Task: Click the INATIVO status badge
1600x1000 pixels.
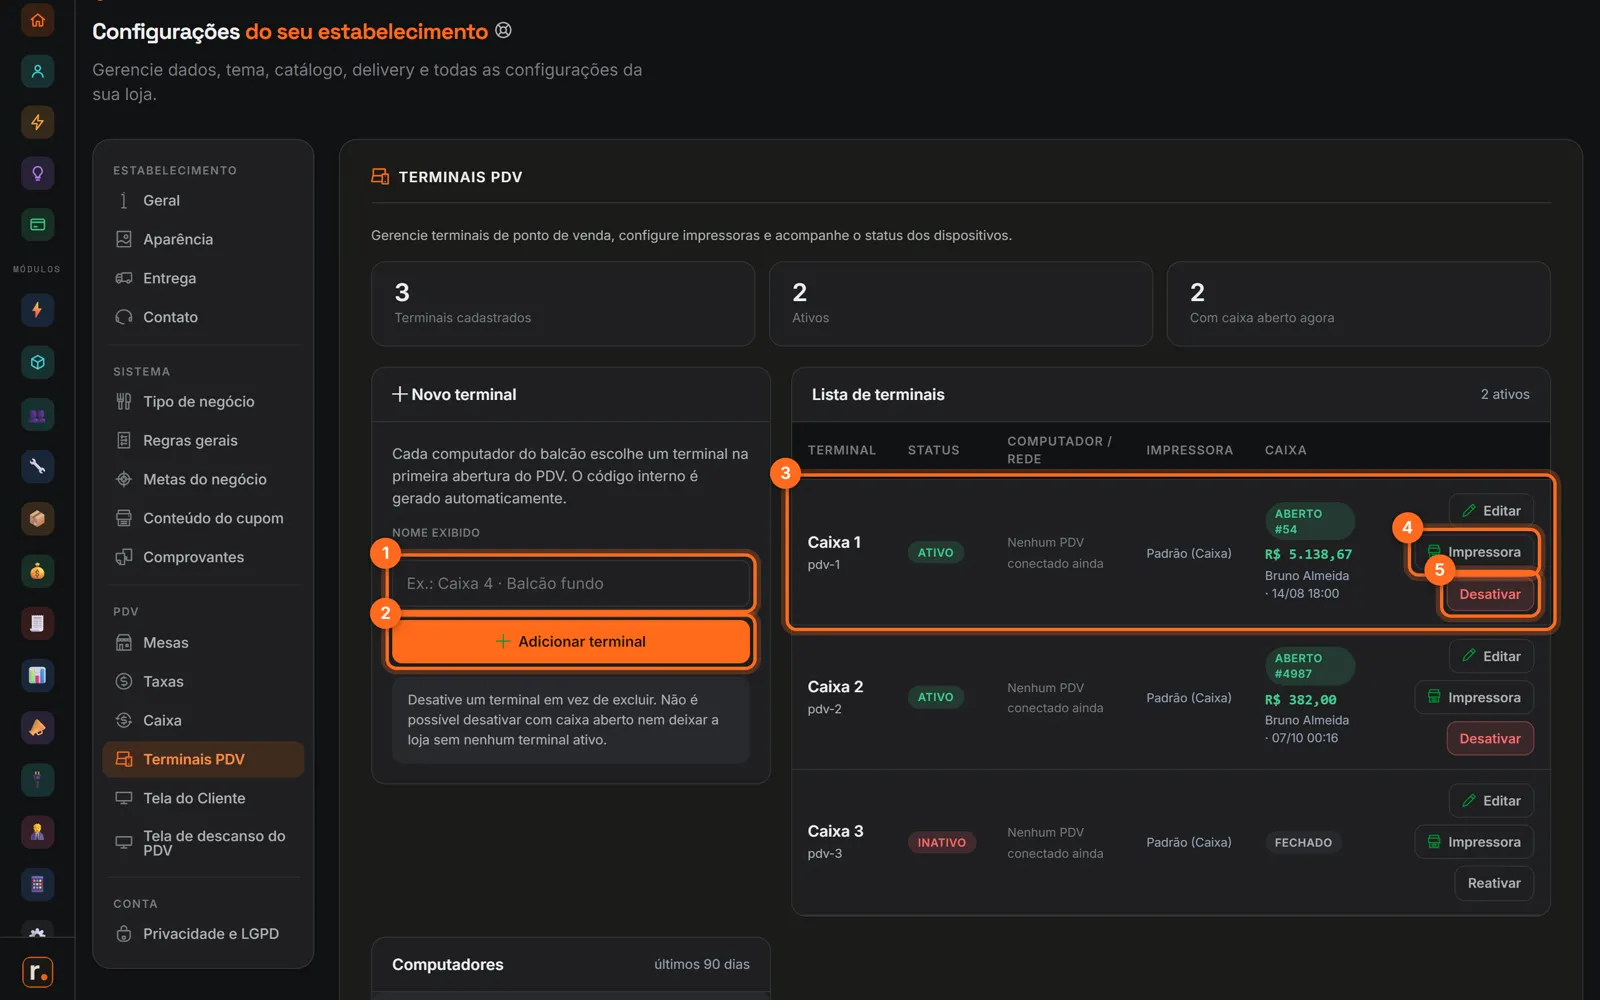Action: click(941, 843)
